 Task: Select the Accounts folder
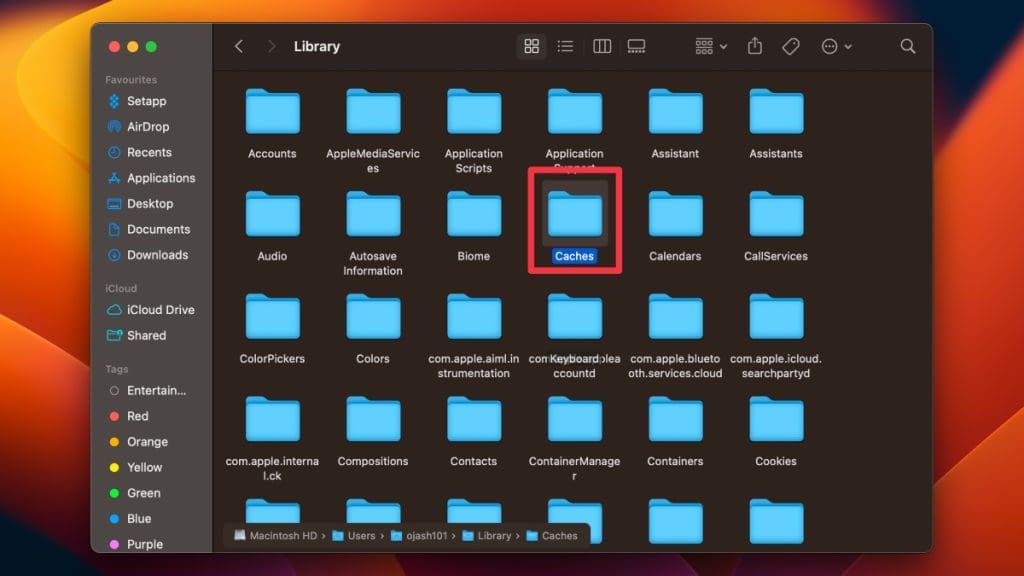272,112
